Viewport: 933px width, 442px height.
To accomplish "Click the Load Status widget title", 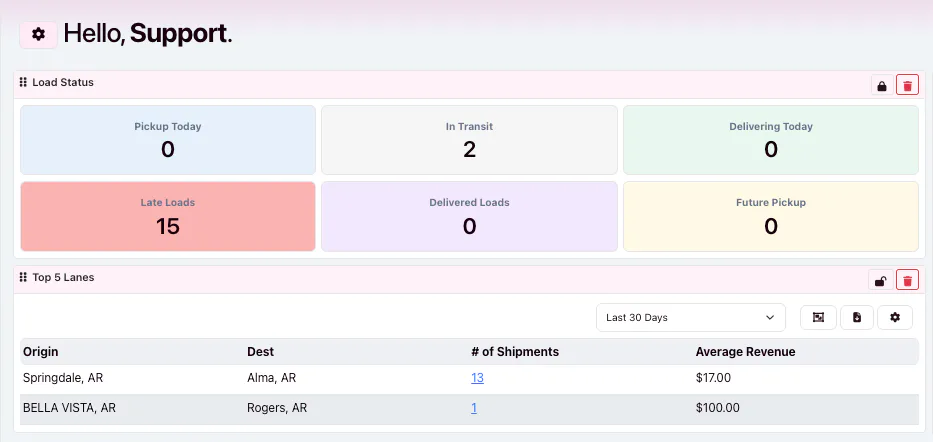I will coord(63,82).
